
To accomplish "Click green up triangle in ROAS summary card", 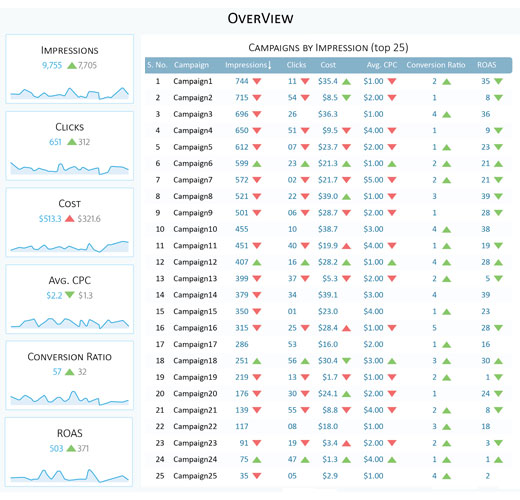I will click(71, 448).
